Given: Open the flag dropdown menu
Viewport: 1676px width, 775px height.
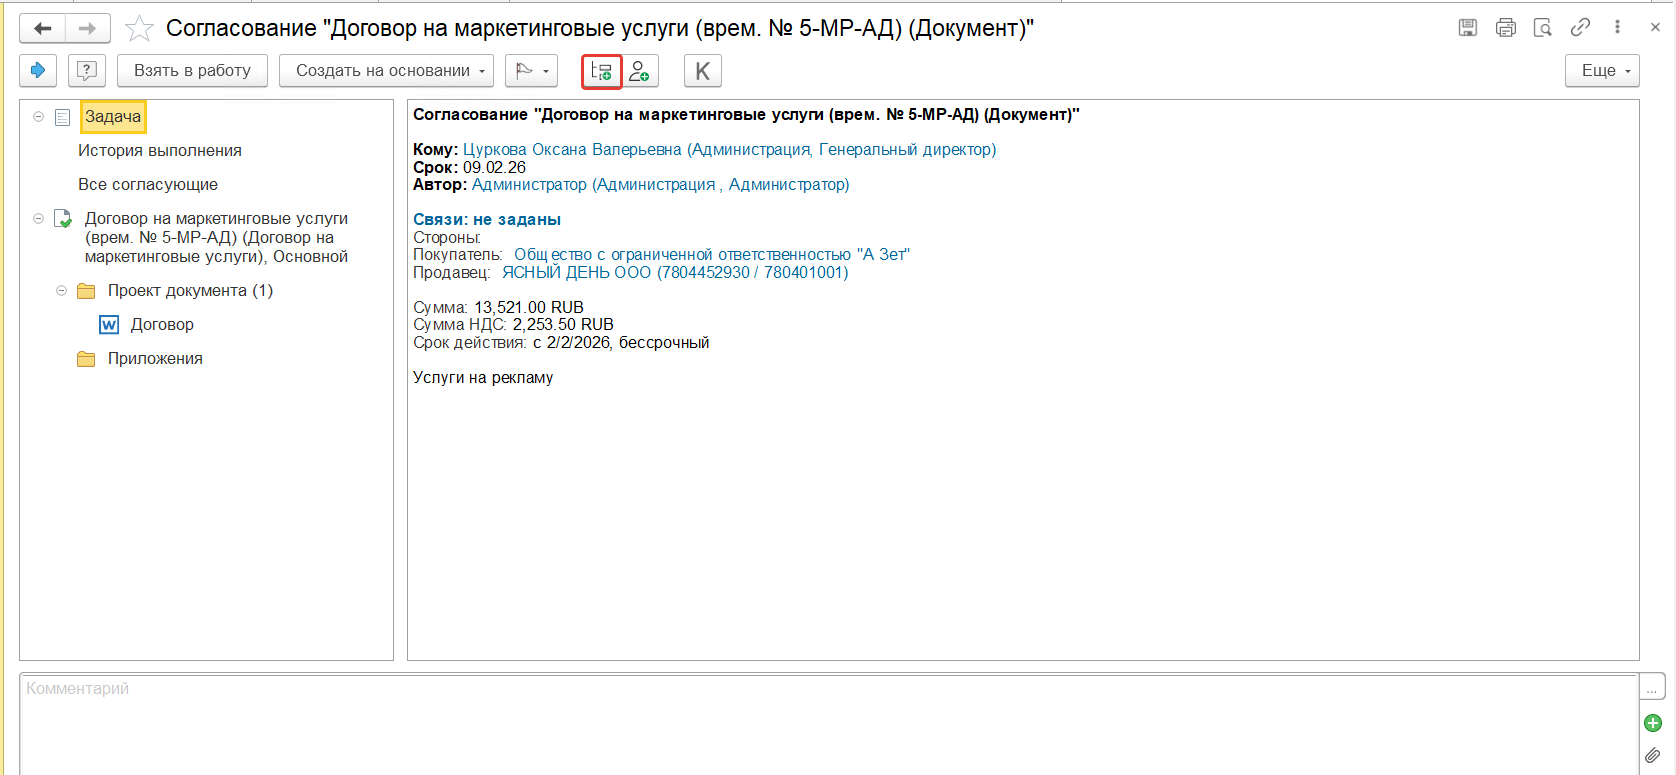Looking at the screenshot, I should tap(531, 71).
